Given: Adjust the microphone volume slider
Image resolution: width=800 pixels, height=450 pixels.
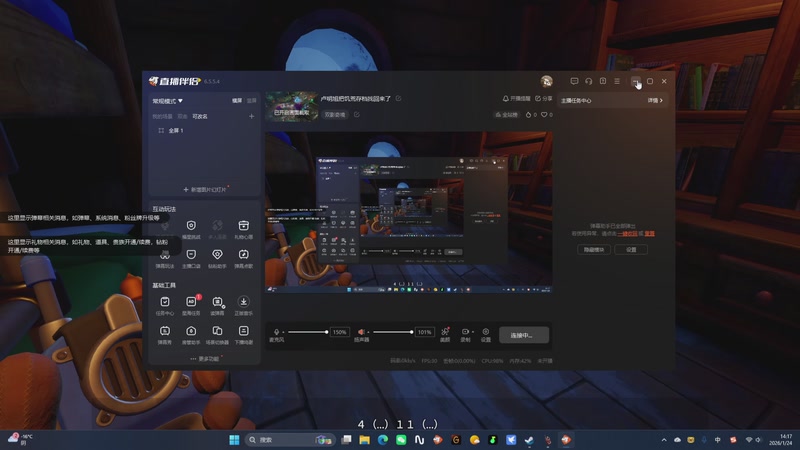Looking at the screenshot, I should click(308, 332).
